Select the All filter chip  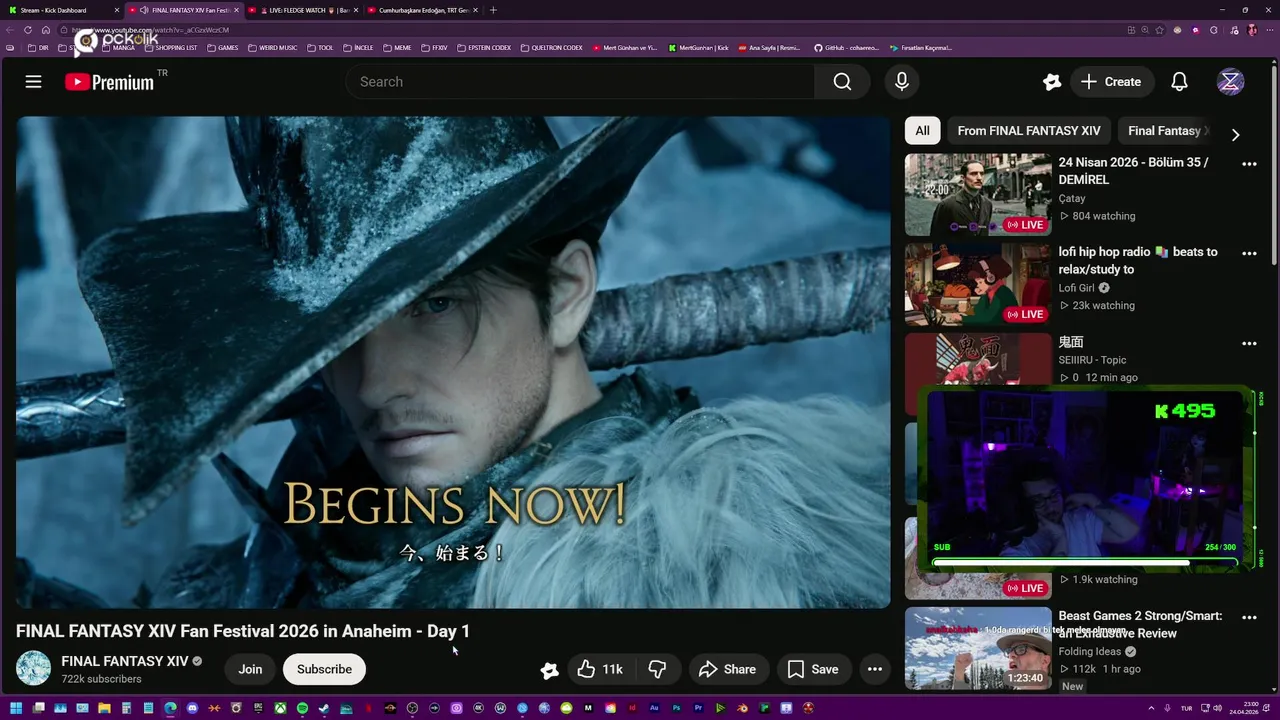922,131
